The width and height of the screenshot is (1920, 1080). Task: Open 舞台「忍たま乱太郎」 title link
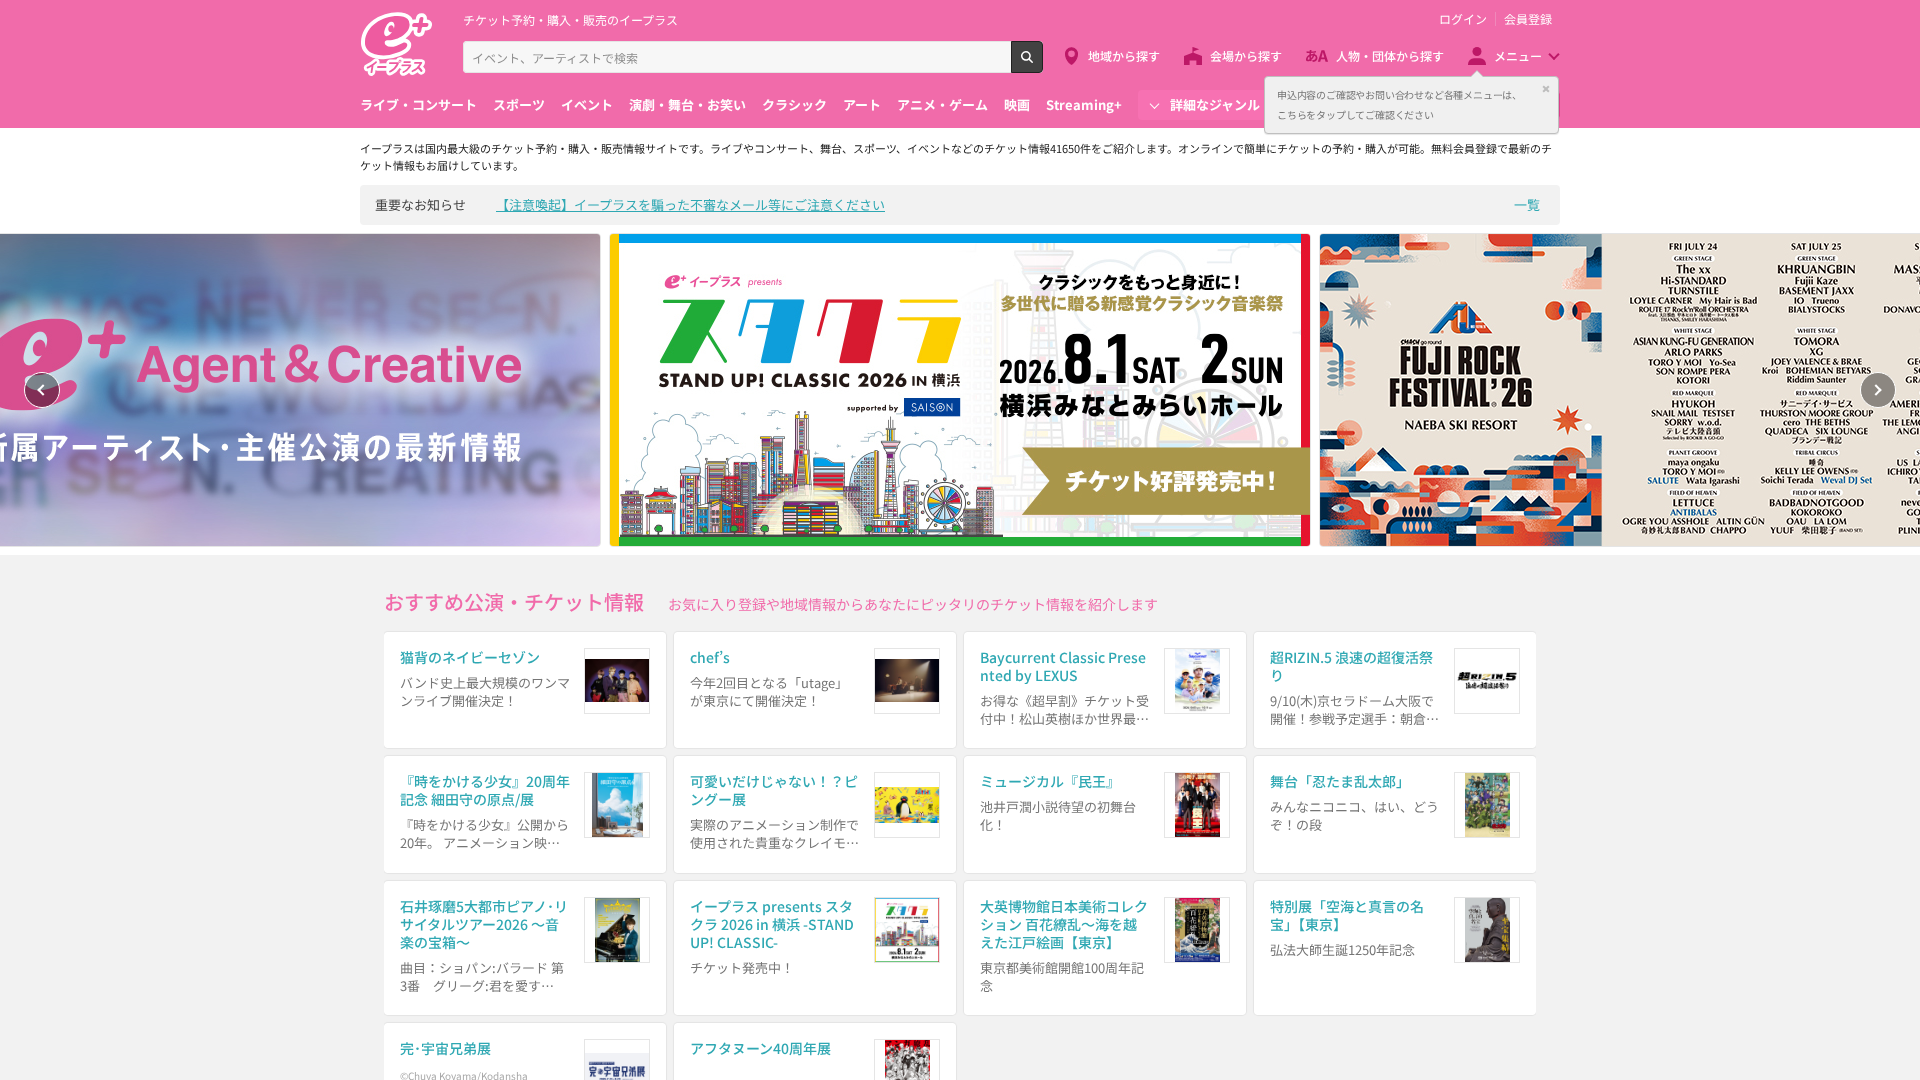click(1340, 781)
